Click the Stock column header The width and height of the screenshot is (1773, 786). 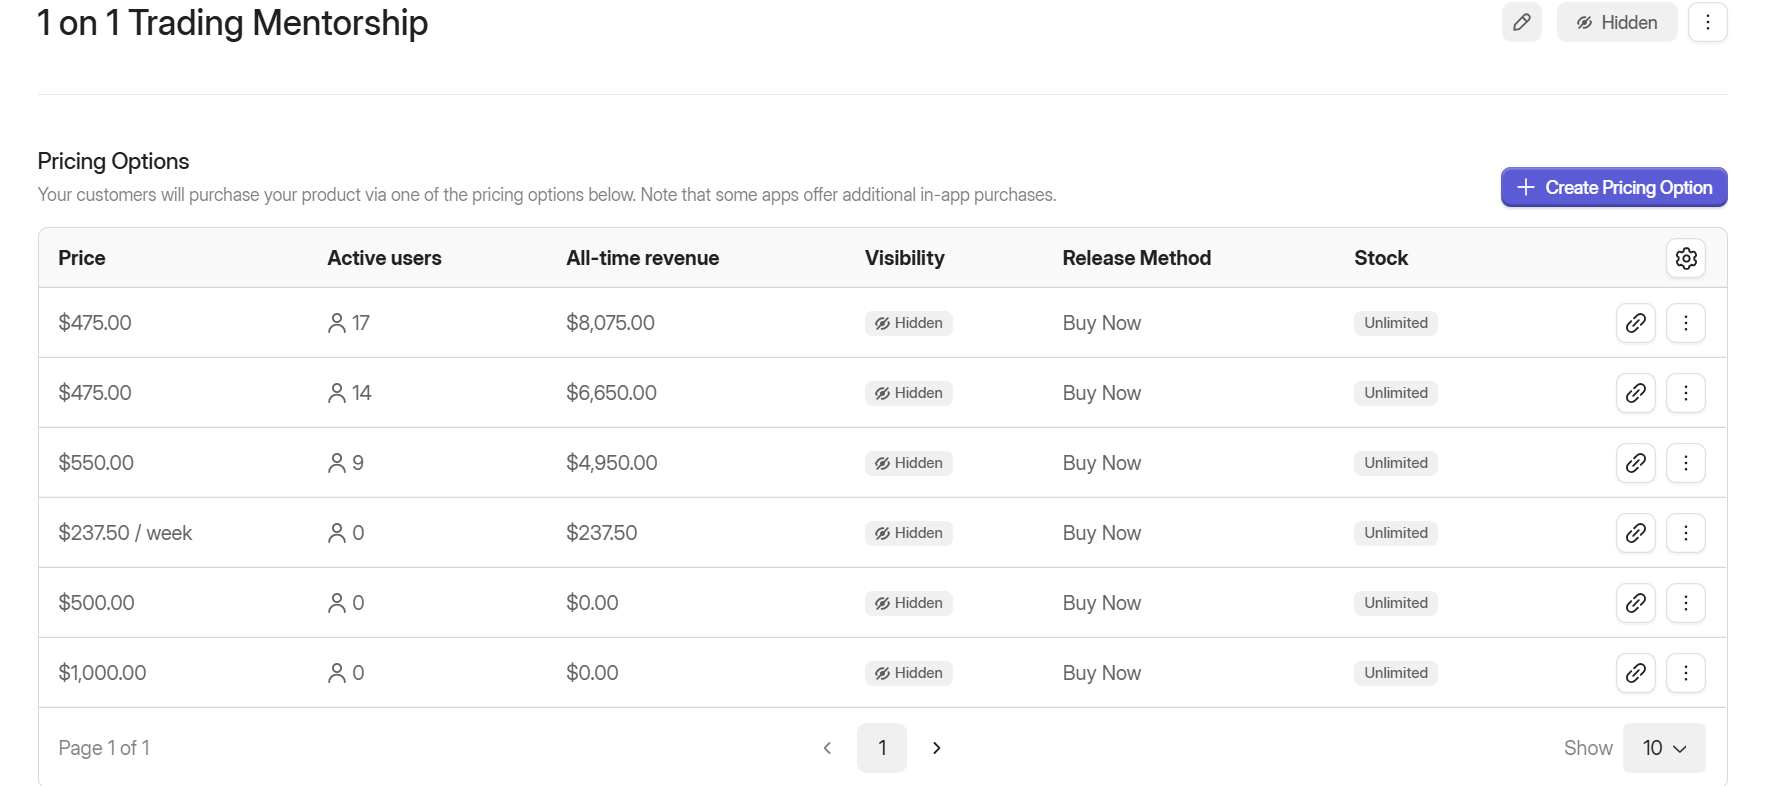pos(1380,258)
